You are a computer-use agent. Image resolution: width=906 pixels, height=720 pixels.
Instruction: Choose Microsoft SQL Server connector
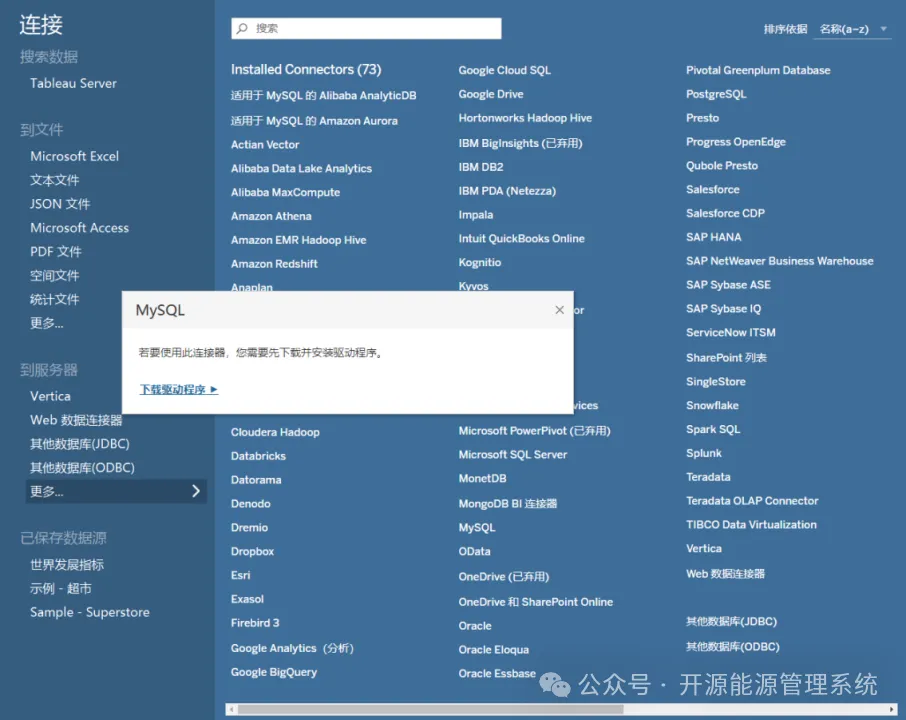pyautogui.click(x=513, y=454)
